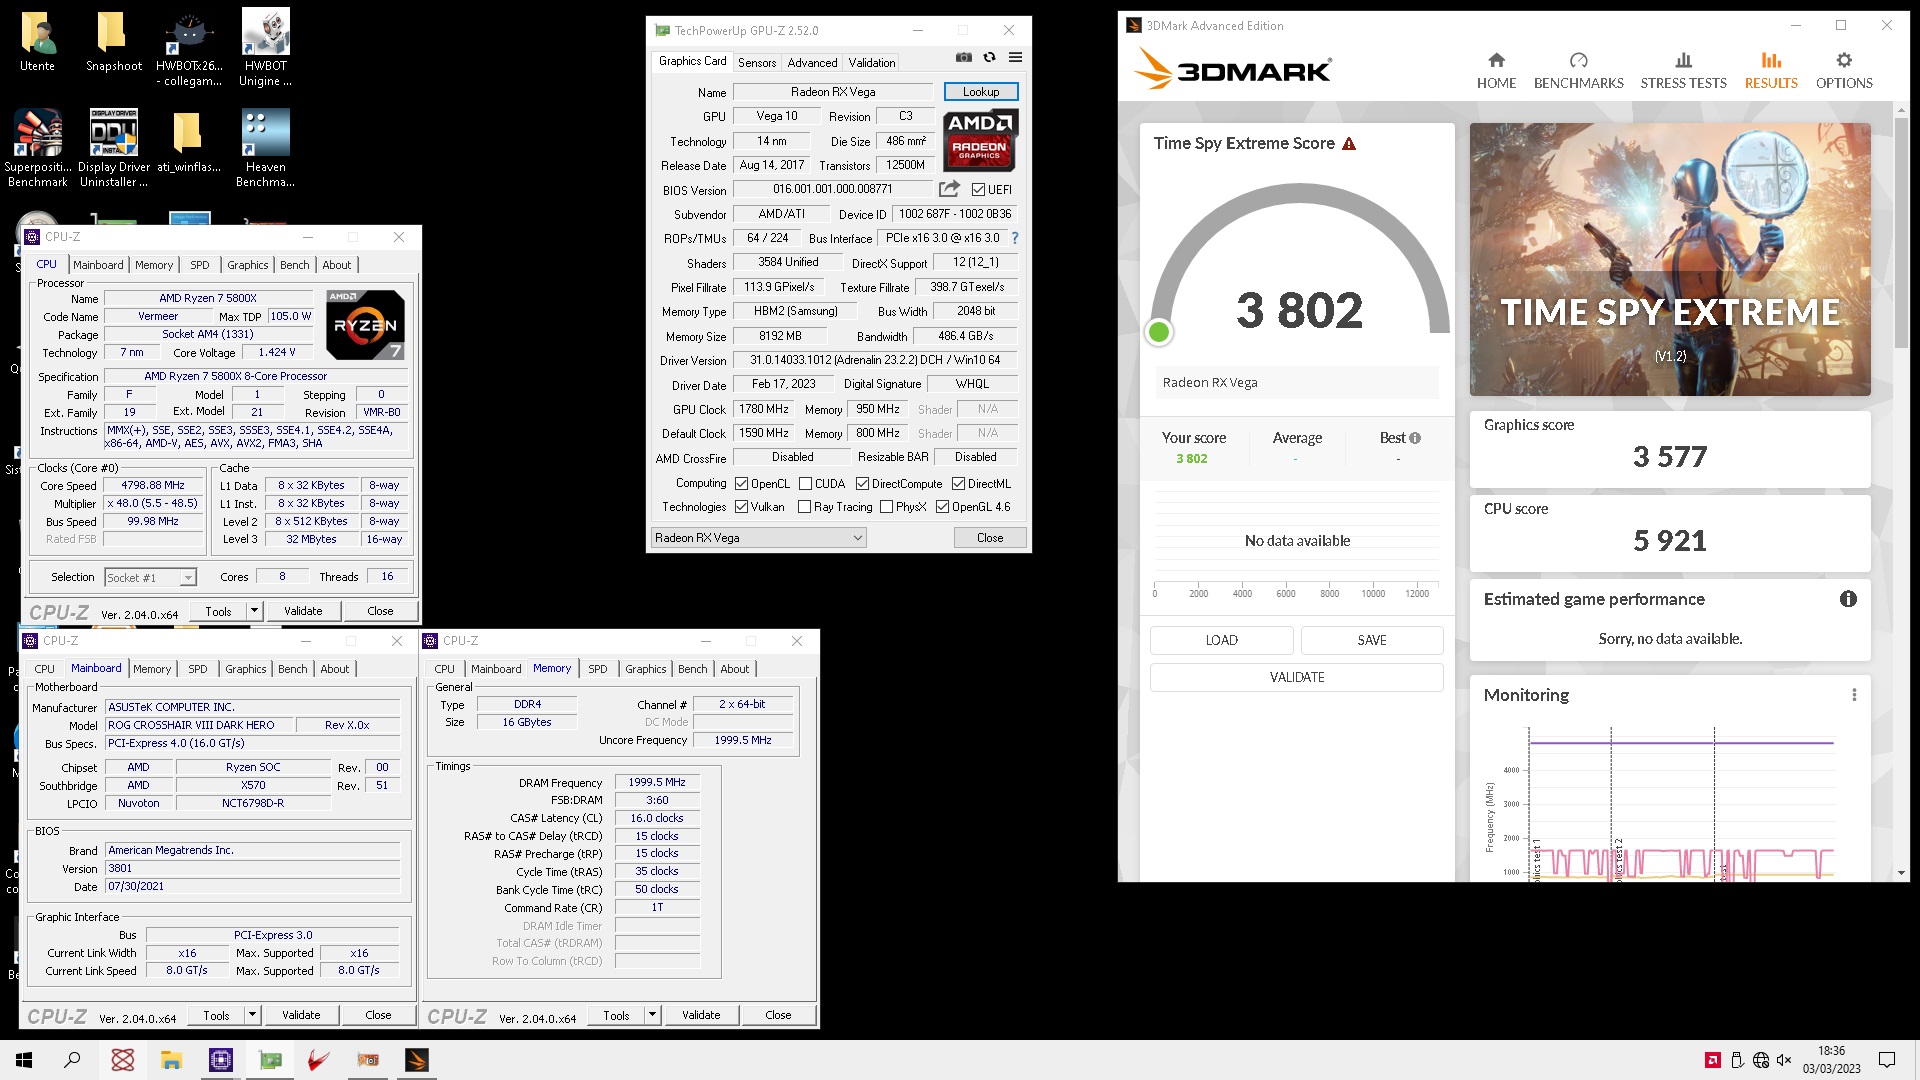Toggle Ray Tracing checkbox
Image resolution: width=1920 pixels, height=1080 pixels.
(804, 507)
